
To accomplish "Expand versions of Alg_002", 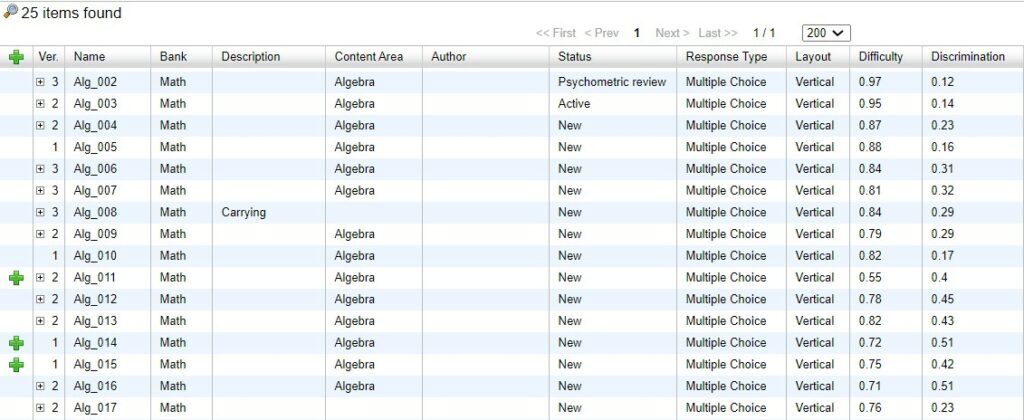I will pos(40,82).
